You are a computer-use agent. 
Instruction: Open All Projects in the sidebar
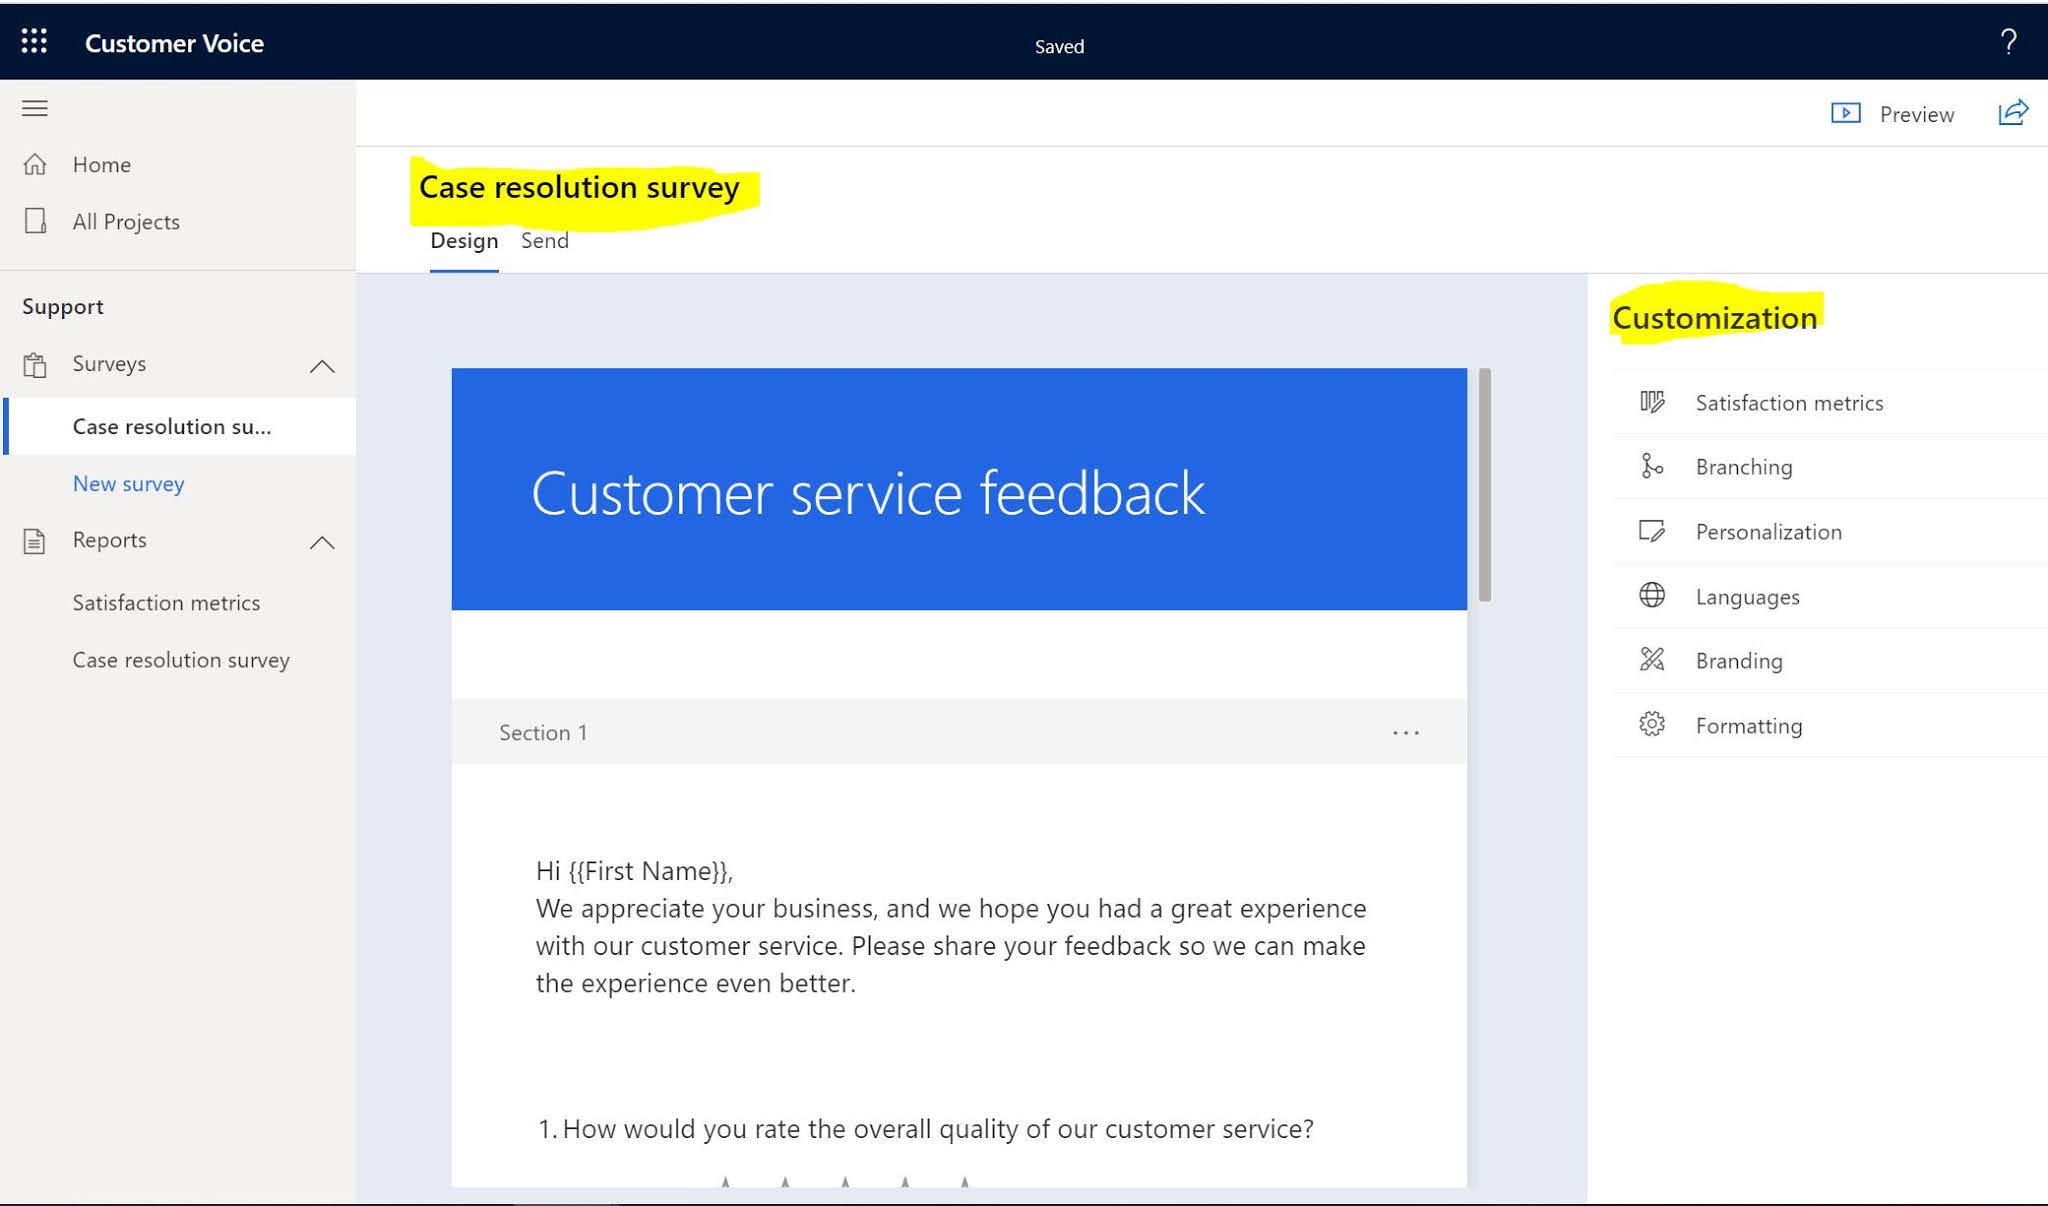click(x=126, y=222)
